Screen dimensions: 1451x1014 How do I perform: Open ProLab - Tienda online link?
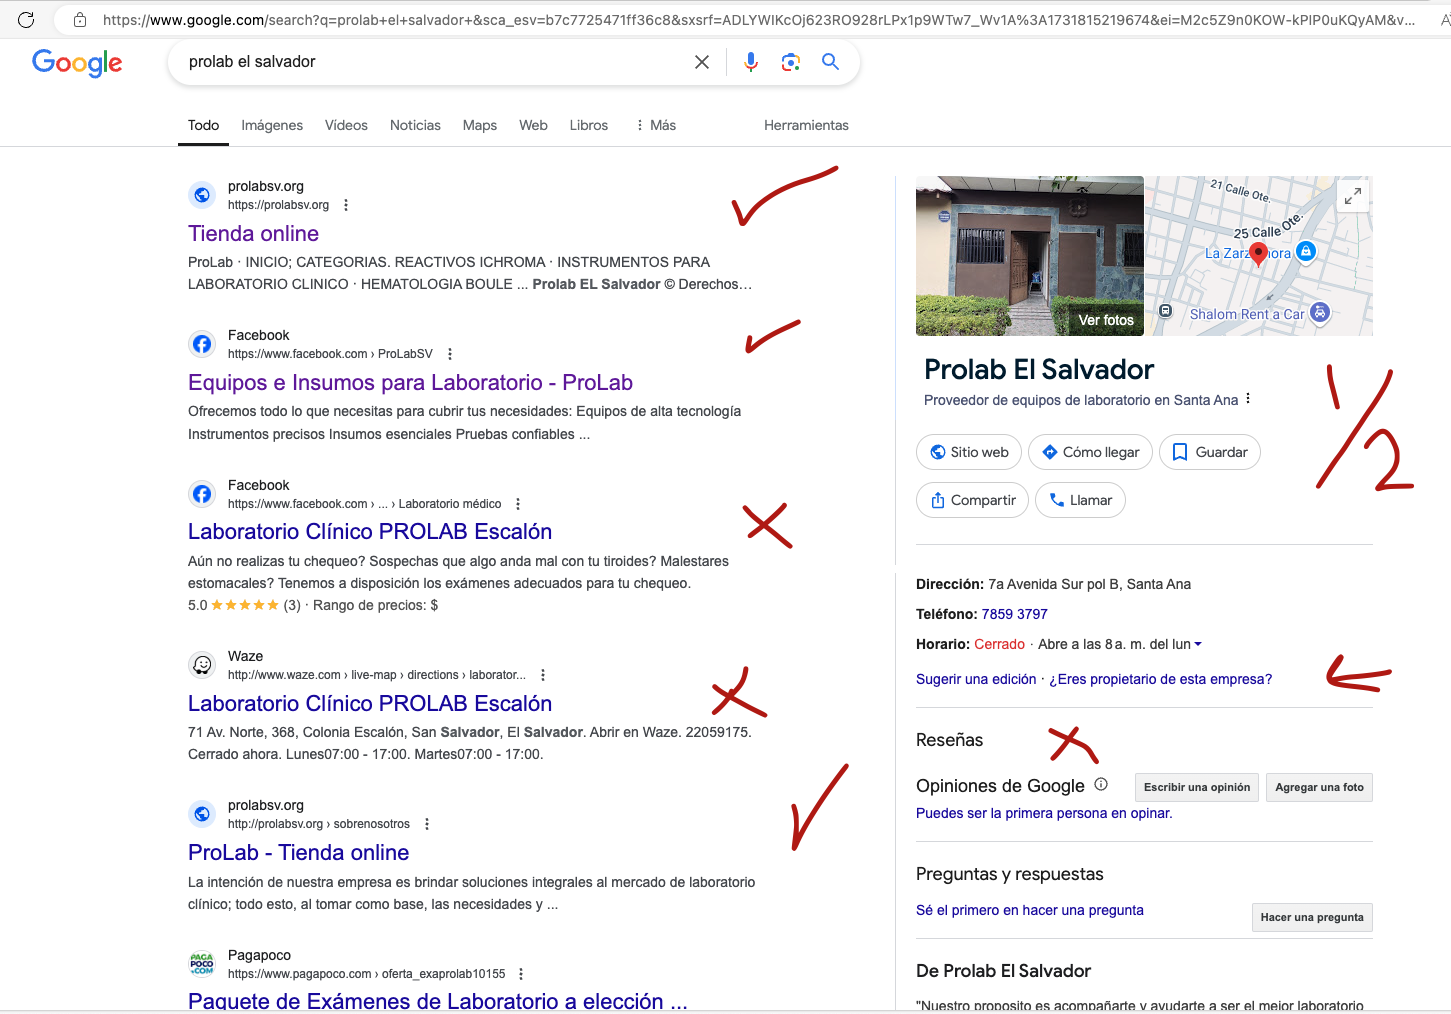(x=298, y=852)
